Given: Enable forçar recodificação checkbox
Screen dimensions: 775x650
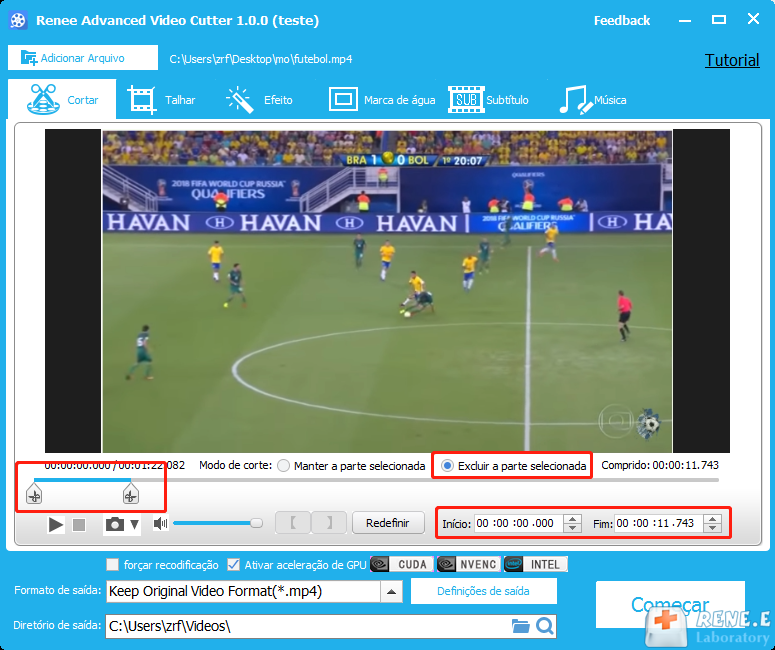Looking at the screenshot, I should click(113, 564).
